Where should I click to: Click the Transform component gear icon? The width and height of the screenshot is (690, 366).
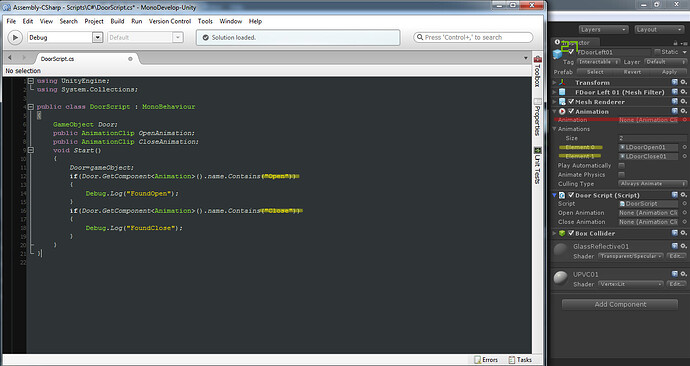(x=683, y=82)
